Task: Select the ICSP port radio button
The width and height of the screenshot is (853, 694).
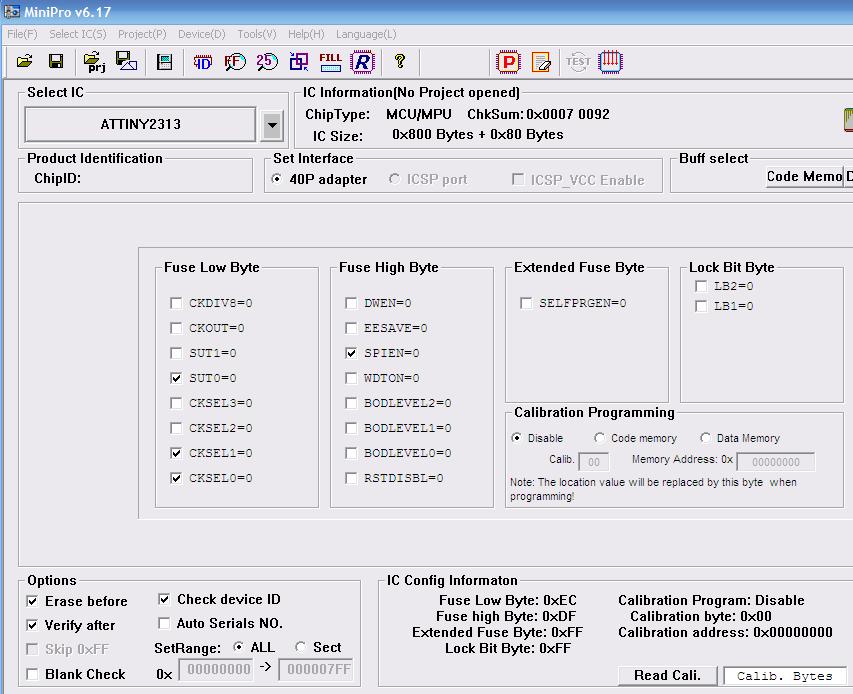Action: [x=394, y=179]
